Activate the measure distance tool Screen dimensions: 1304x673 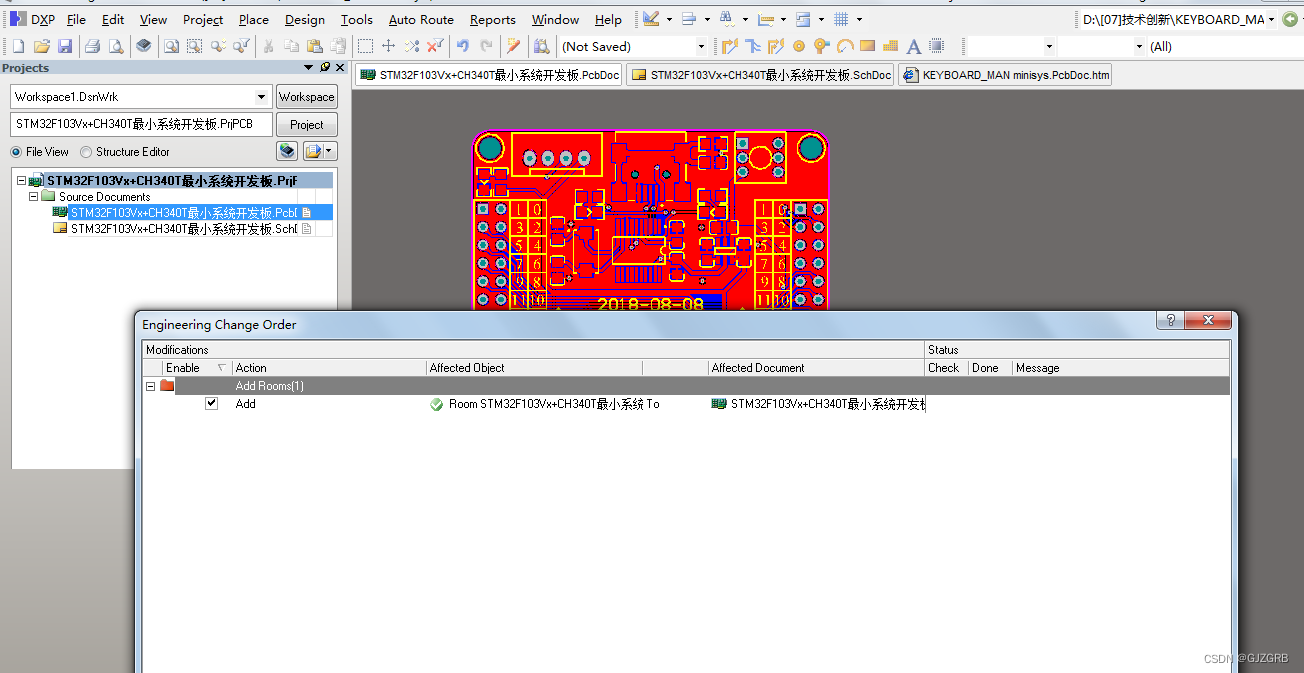coord(765,19)
